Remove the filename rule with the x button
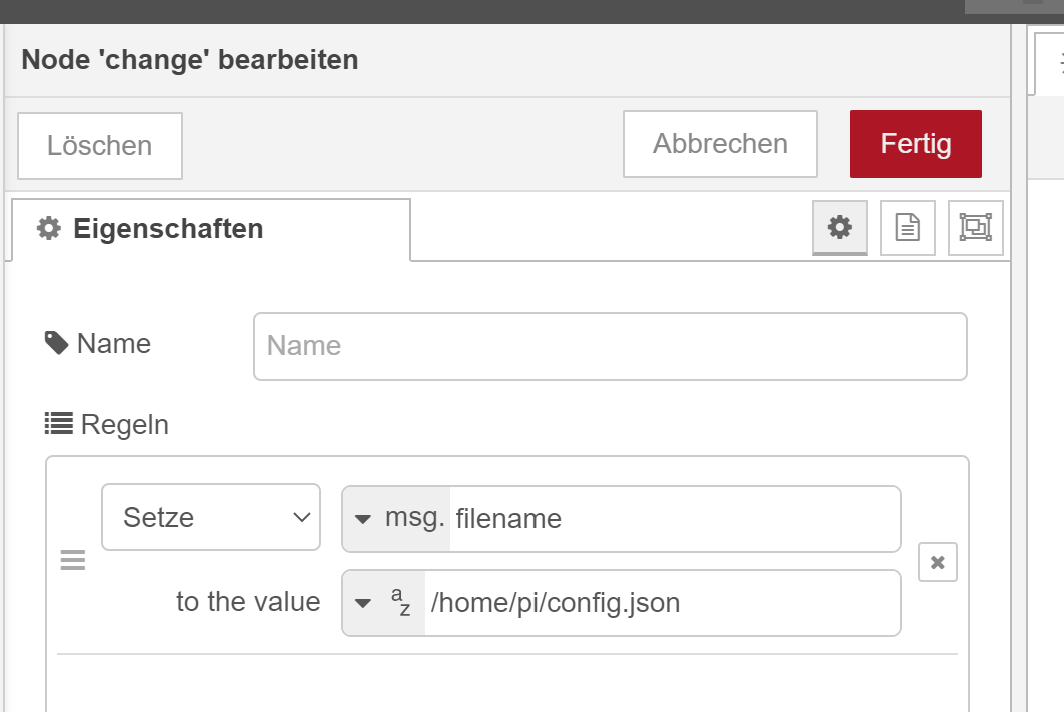Screen dimensions: 1064x712 coord(937,562)
